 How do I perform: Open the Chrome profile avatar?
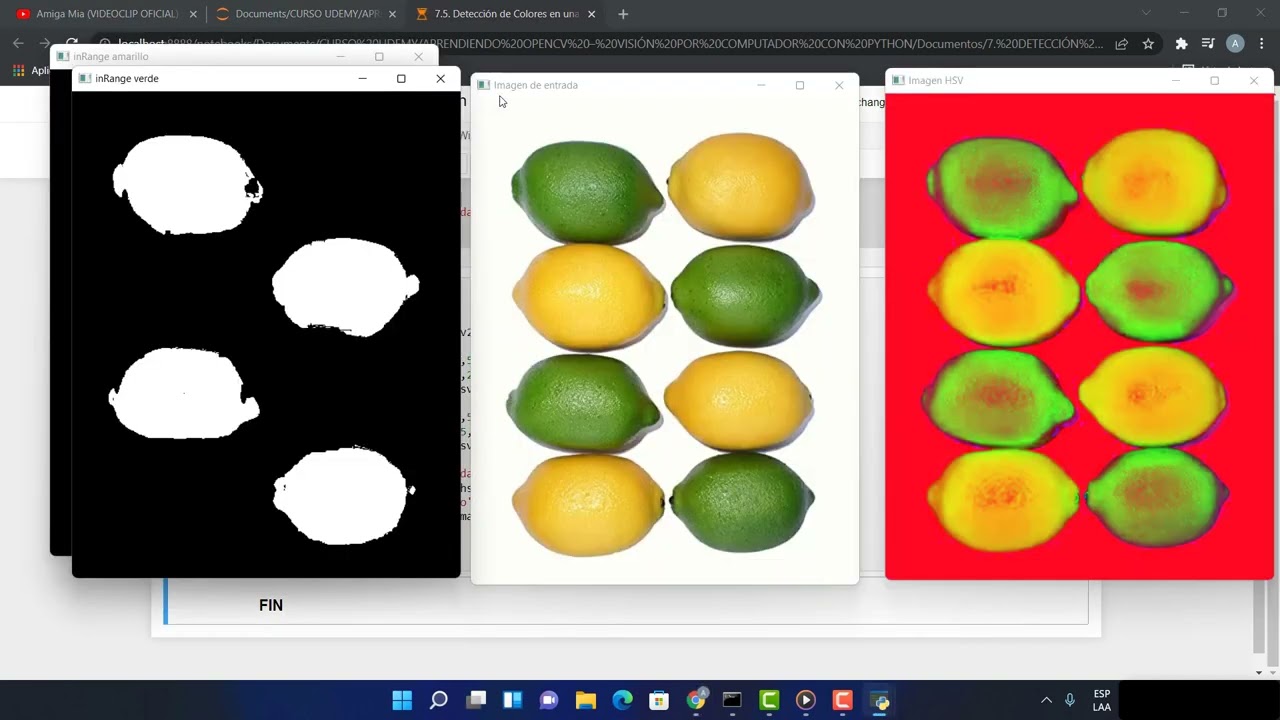coord(1235,43)
